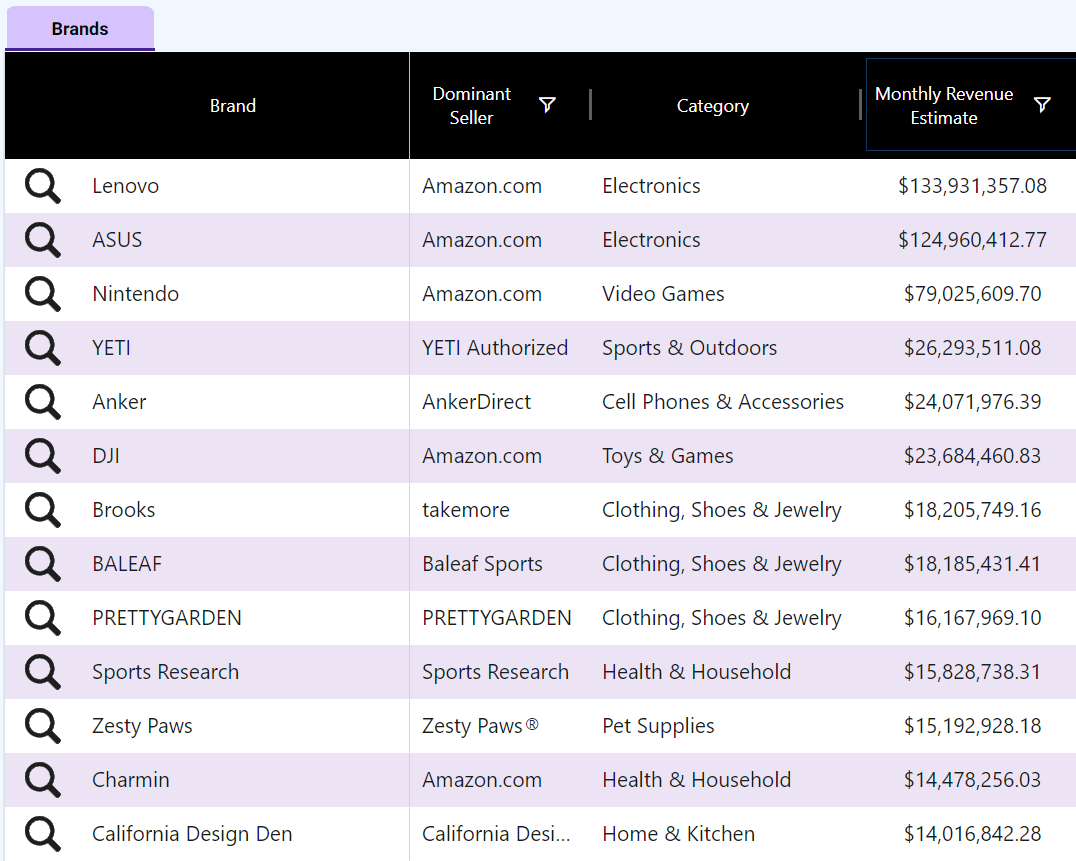Viewport: 1076px width, 861px height.
Task: Sort by the Brand column header
Action: (x=233, y=106)
